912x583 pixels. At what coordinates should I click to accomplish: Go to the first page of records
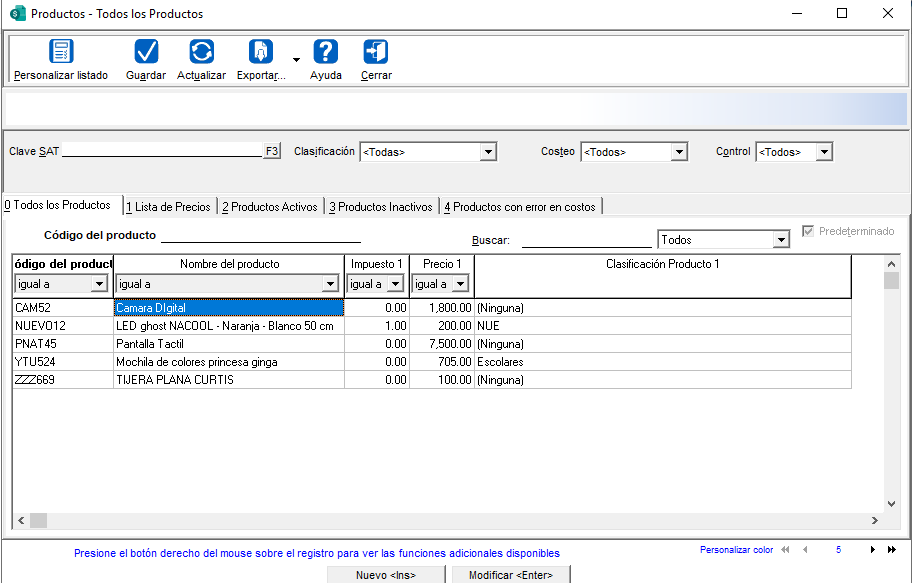[785, 549]
